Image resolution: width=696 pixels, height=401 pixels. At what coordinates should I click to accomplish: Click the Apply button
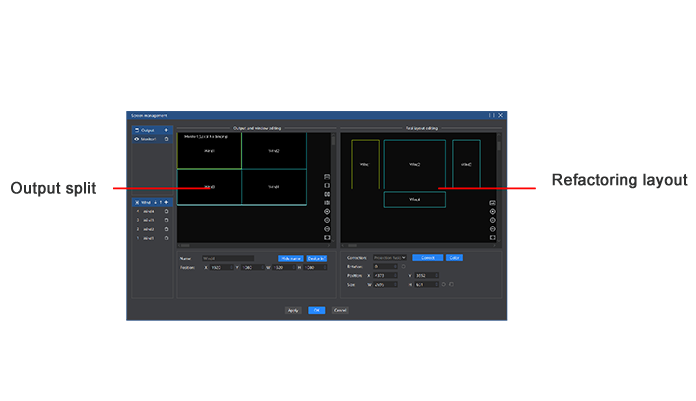coord(293,310)
